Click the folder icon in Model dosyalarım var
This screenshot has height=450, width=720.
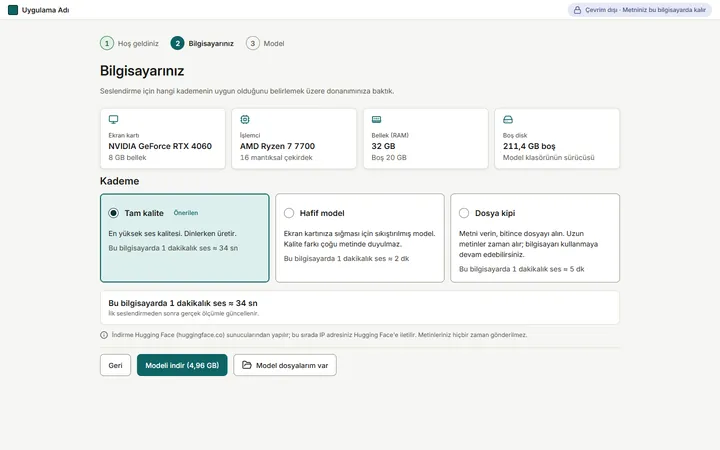(x=247, y=365)
